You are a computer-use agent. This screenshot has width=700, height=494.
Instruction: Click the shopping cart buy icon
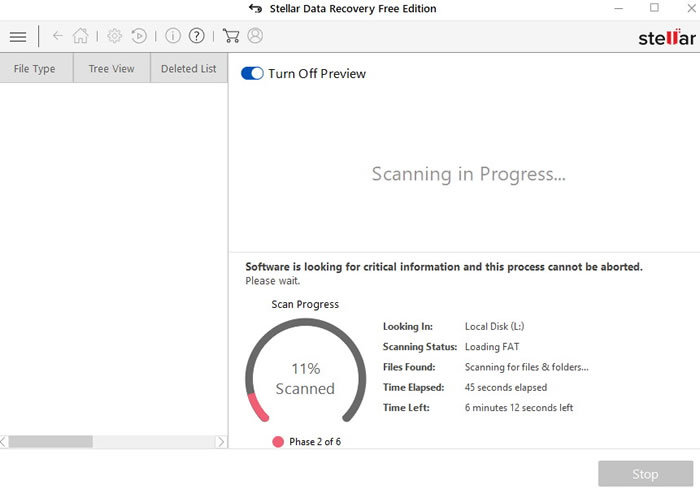(231, 36)
